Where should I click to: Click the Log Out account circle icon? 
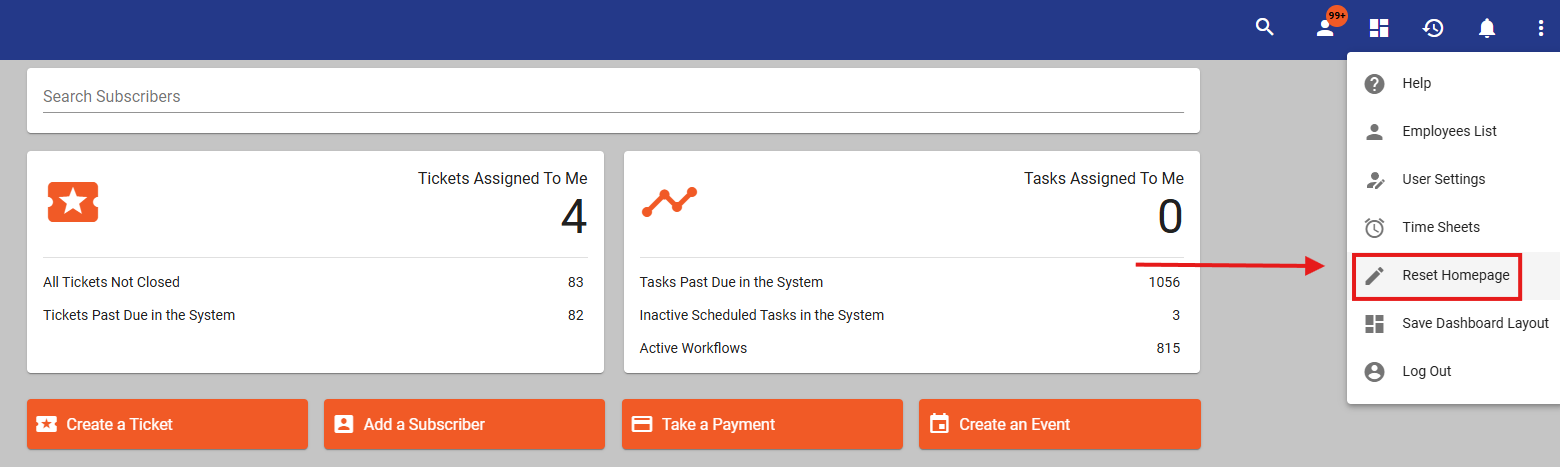[x=1375, y=371]
